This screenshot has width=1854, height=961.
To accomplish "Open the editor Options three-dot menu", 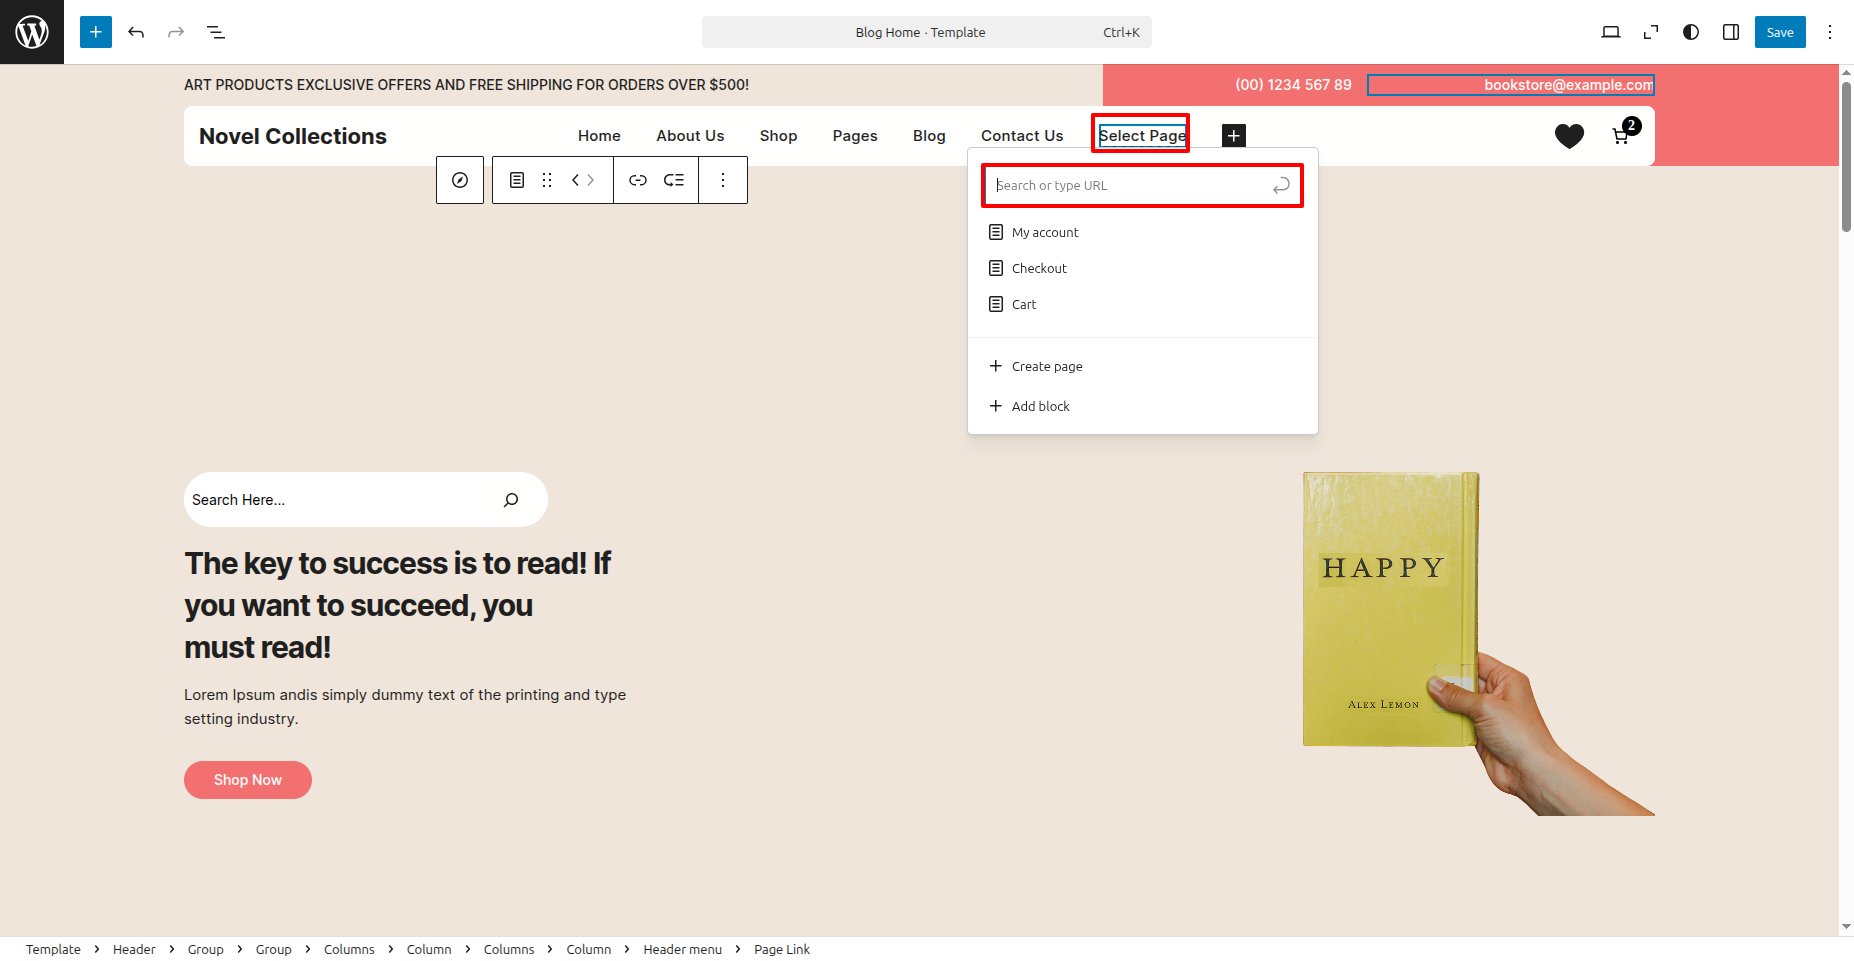I will click(1830, 32).
